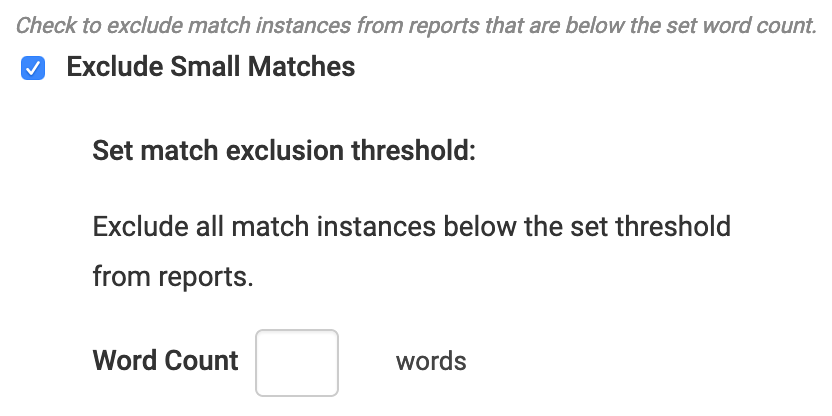Click the word "below" in non-italic description
This screenshot has width=832, height=416.
point(484,226)
